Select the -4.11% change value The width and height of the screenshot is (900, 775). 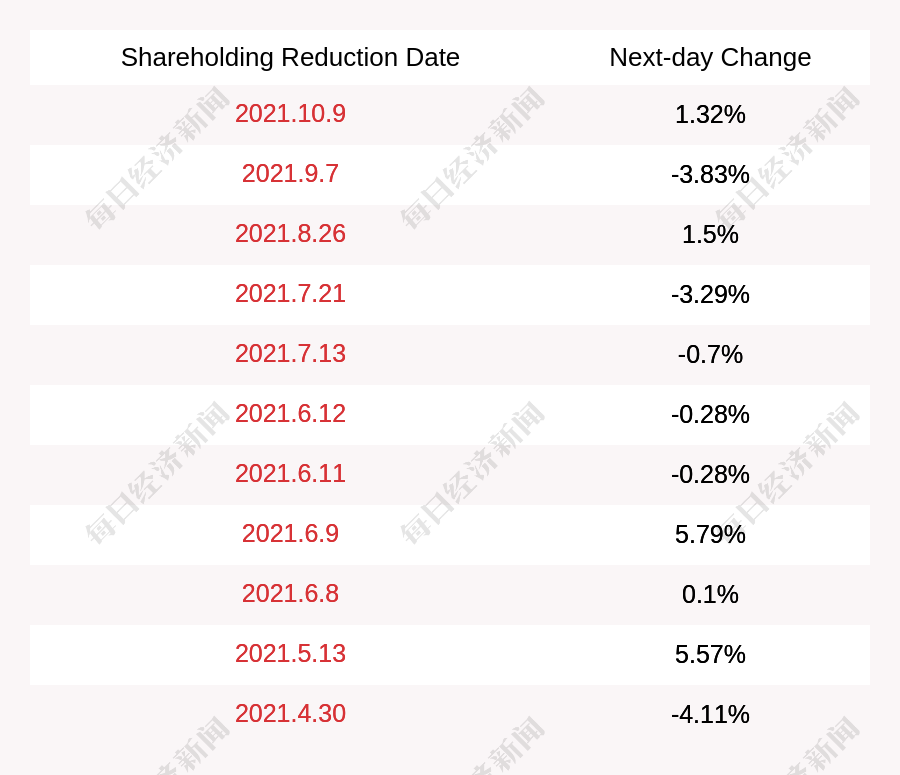tap(710, 715)
